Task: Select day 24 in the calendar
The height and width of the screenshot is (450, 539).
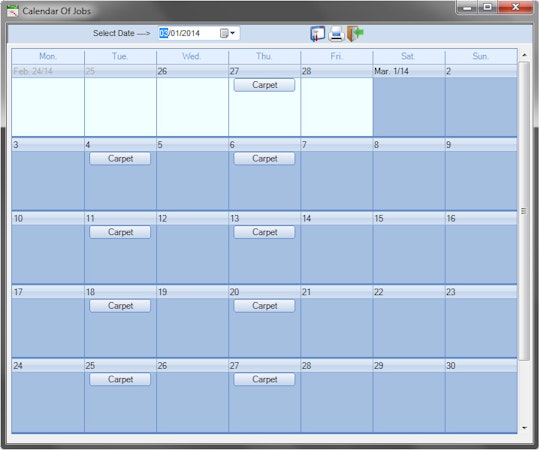Action: click(x=48, y=395)
